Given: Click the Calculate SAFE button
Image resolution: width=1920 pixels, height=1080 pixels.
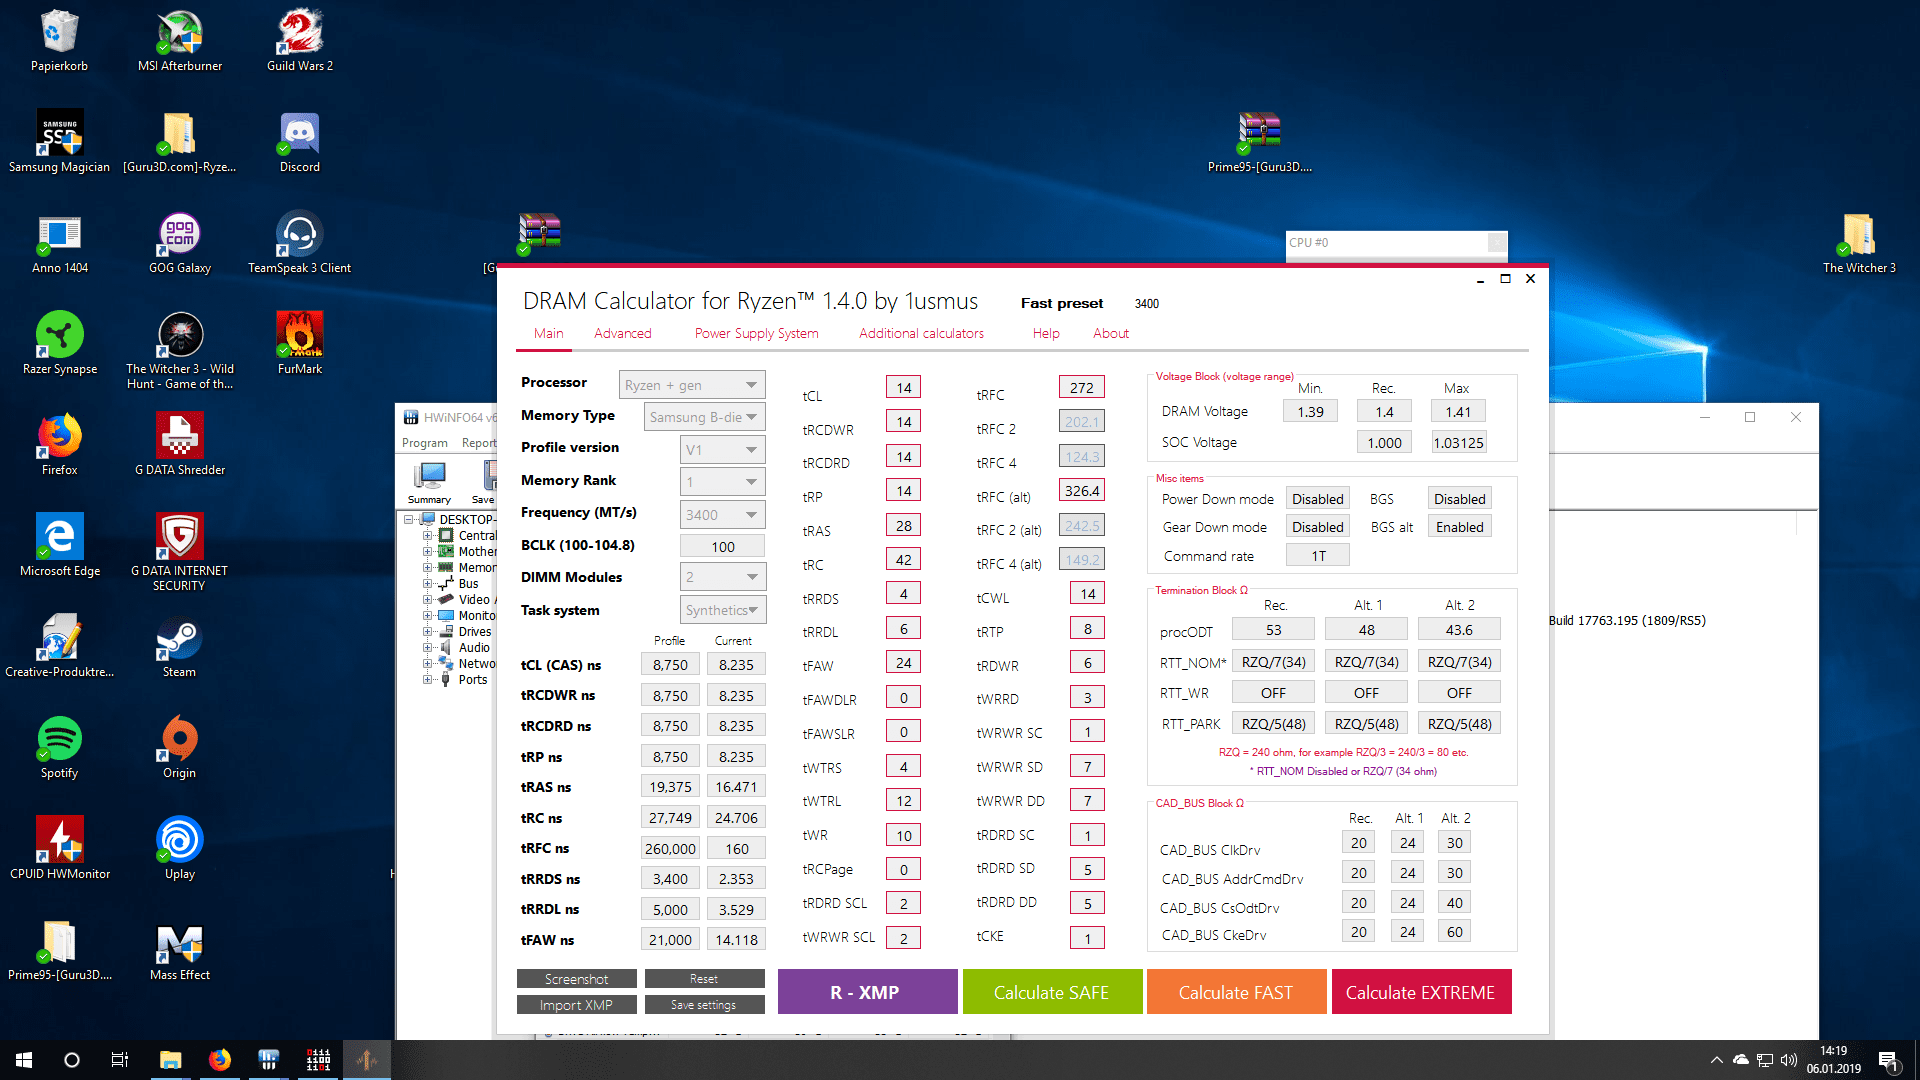Looking at the screenshot, I should click(1051, 992).
